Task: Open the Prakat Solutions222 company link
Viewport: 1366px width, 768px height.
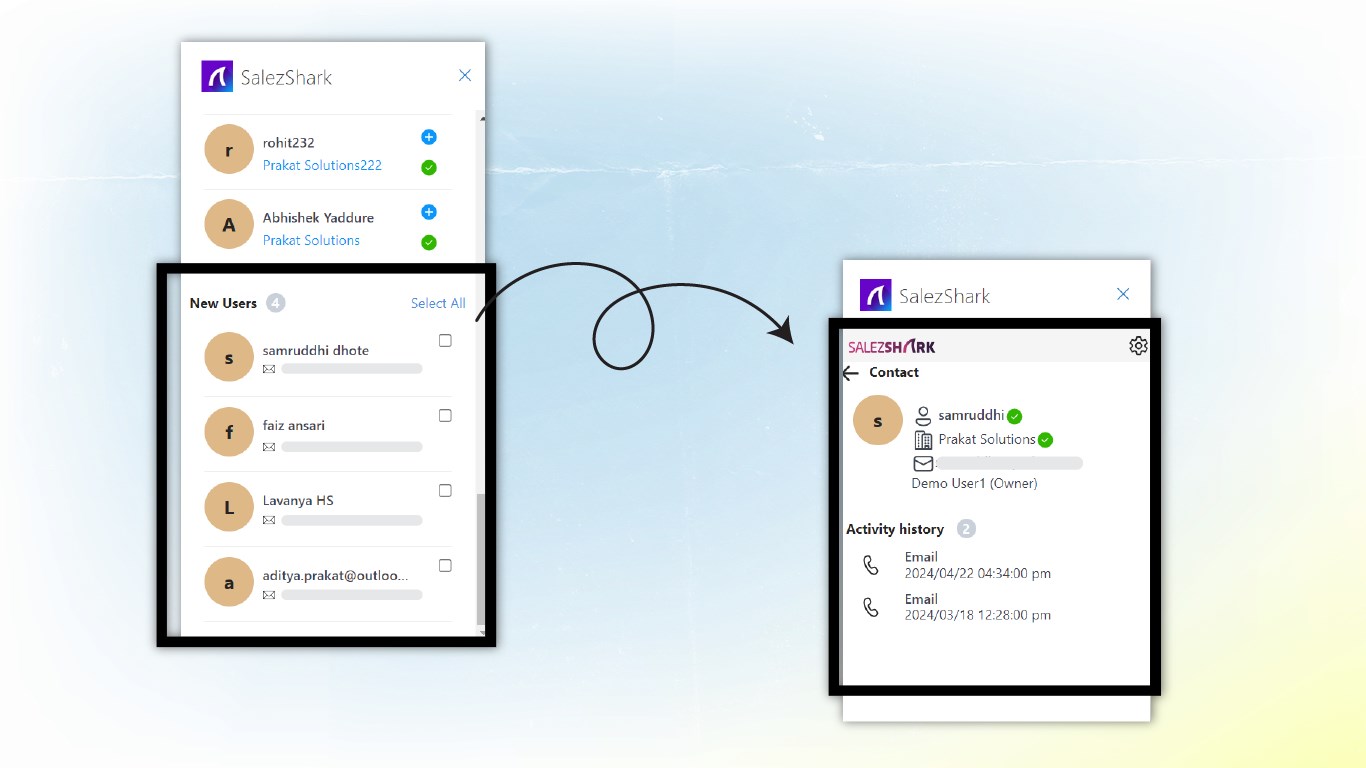Action: (322, 165)
